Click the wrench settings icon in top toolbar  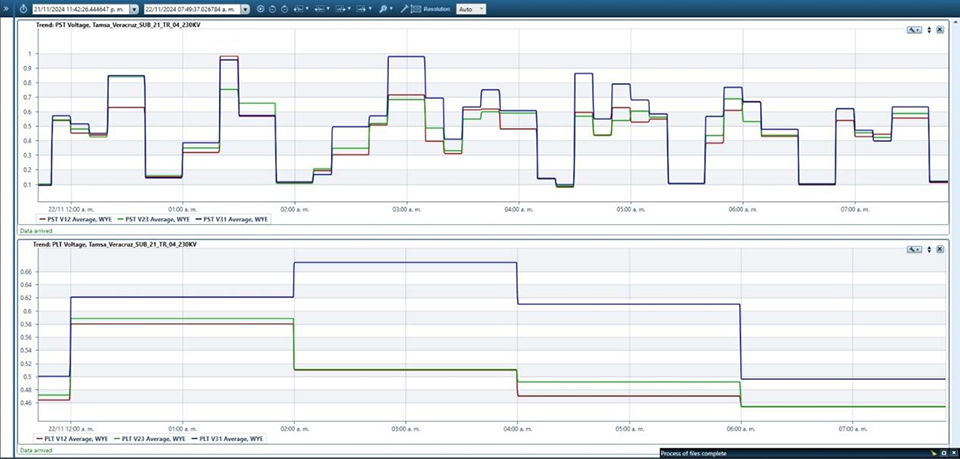404,8
